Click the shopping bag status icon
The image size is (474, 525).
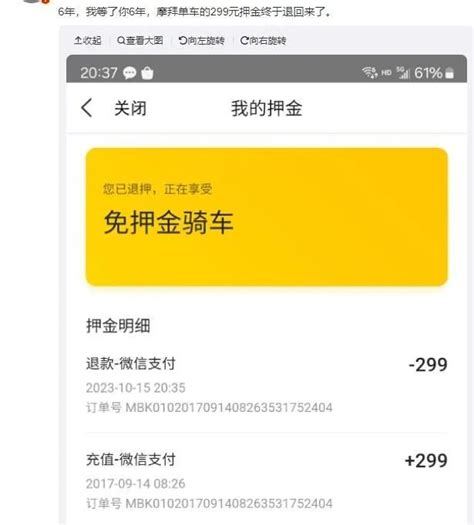click(147, 73)
